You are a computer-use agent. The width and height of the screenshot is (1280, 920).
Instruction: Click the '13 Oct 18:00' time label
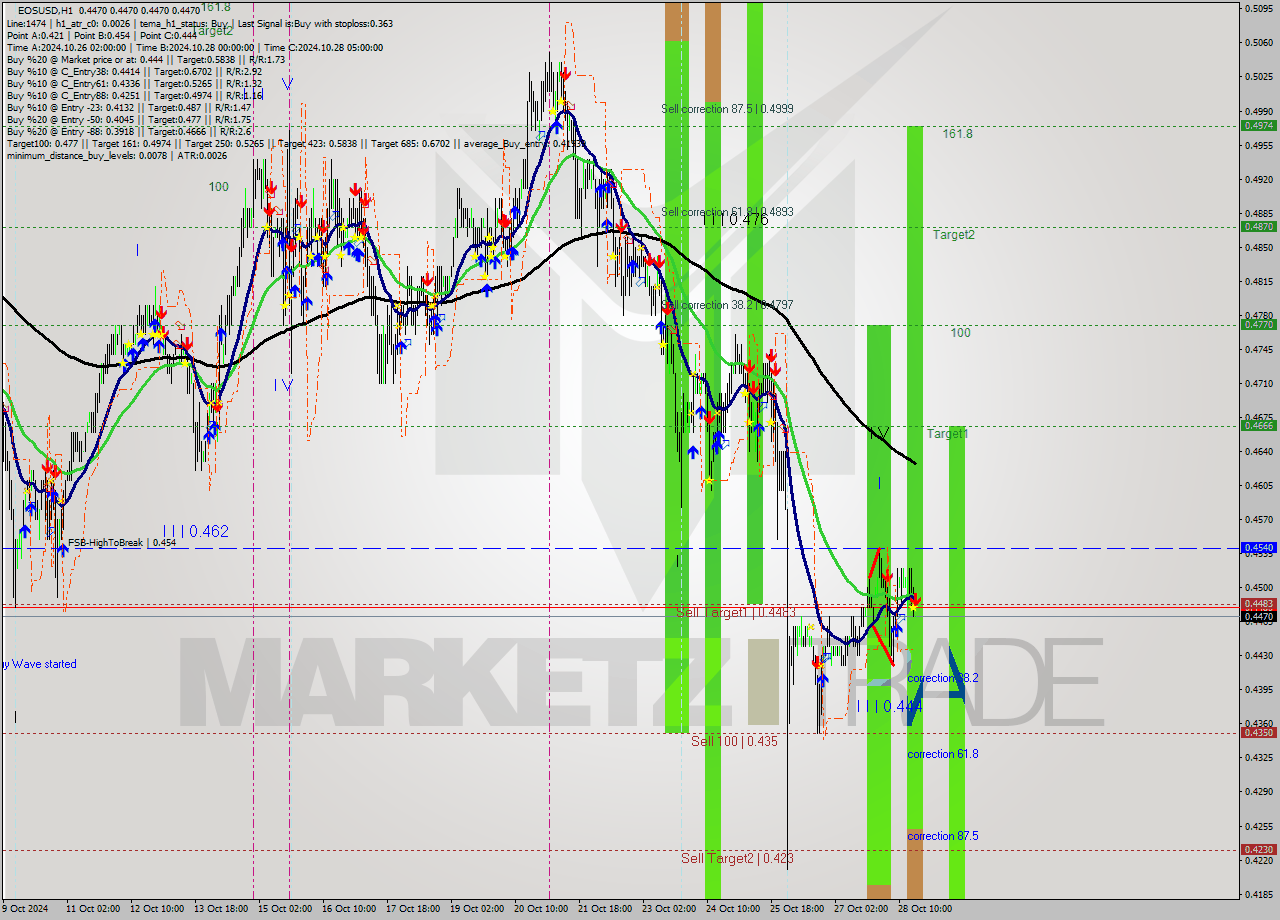(221, 909)
